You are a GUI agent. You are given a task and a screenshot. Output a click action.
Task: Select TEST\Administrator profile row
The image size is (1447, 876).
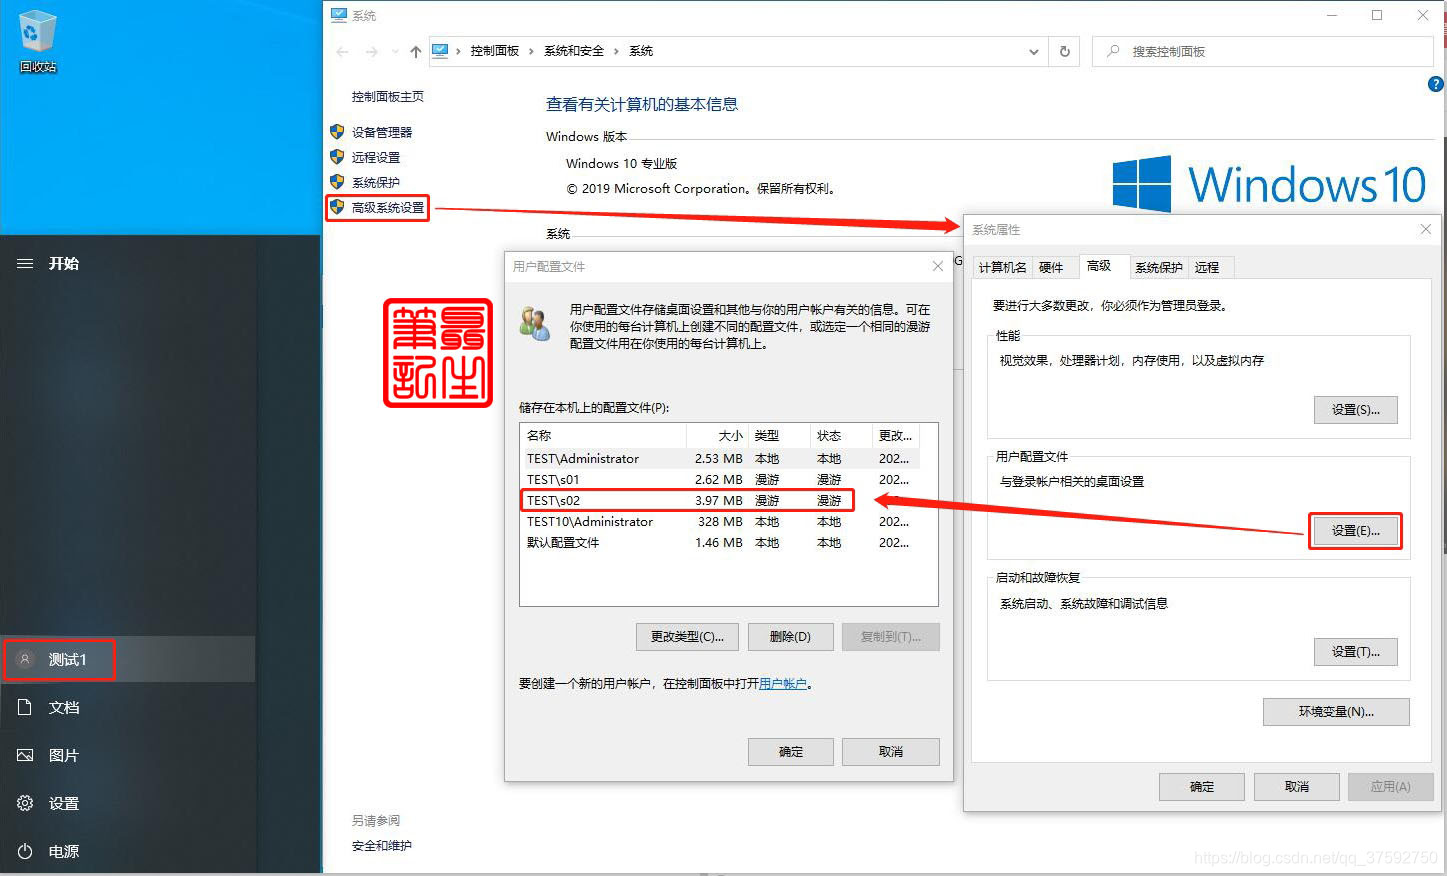(x=719, y=459)
